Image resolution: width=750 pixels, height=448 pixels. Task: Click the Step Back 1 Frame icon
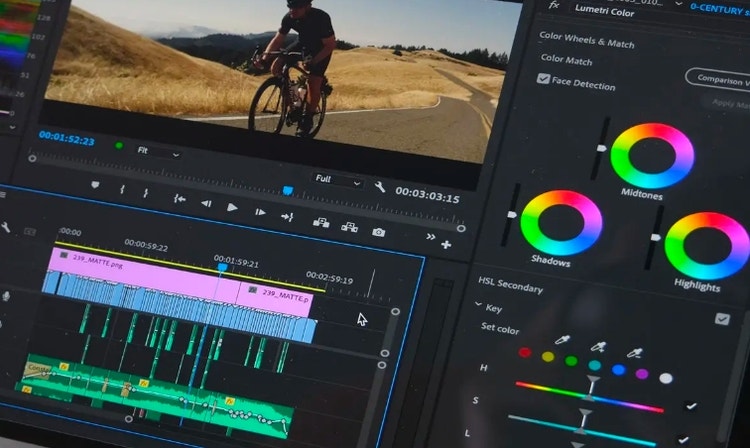(x=206, y=203)
